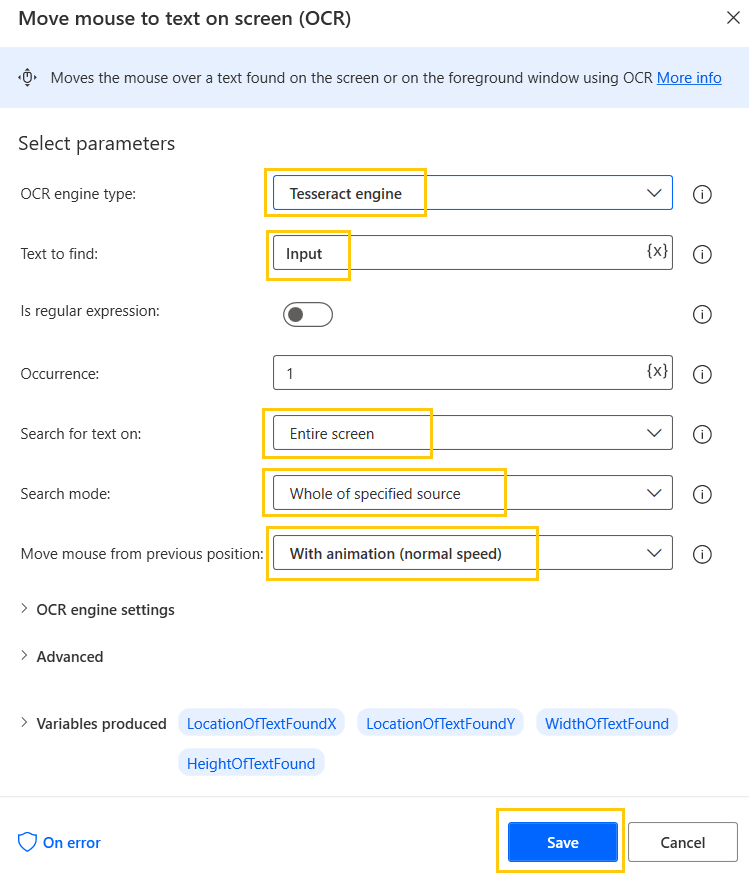Open the OCR engine type dropdown
749x879 pixels.
pyautogui.click(x=654, y=192)
